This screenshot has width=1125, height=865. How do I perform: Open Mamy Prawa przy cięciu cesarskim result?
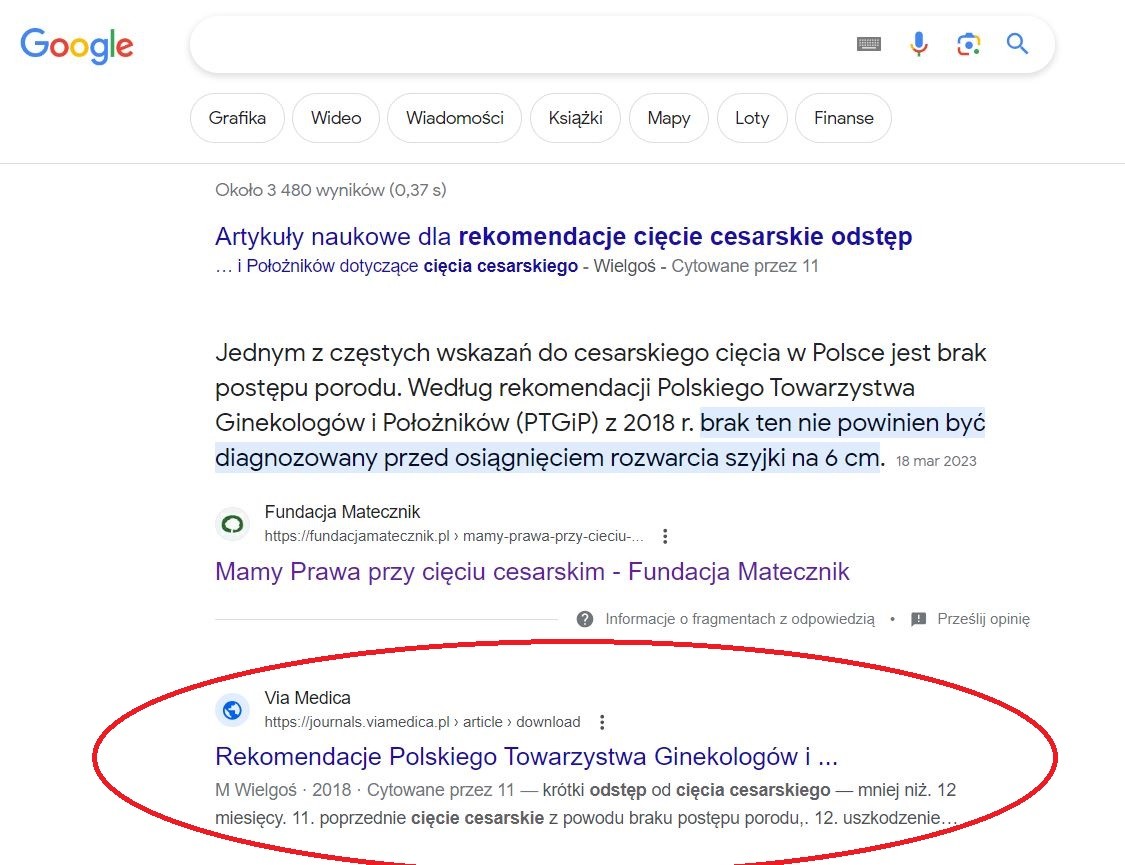click(532, 572)
